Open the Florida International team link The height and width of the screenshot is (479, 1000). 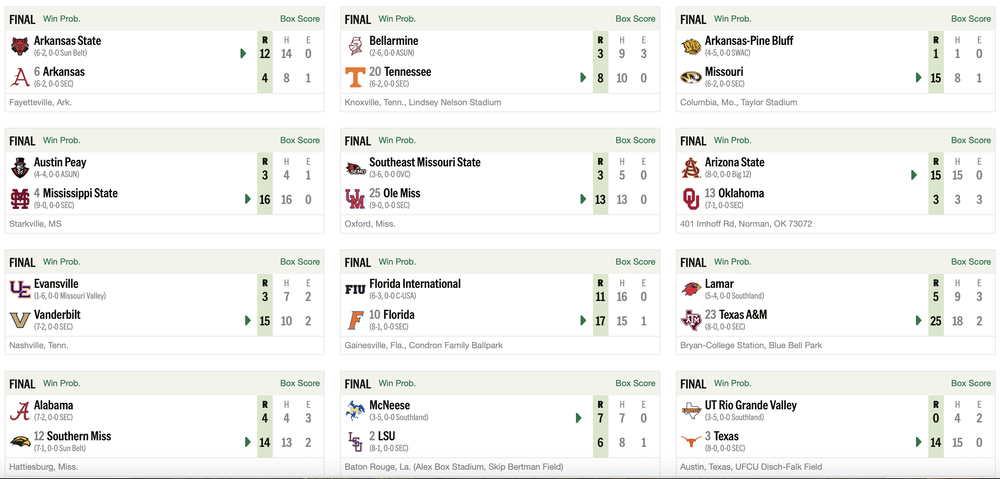click(x=415, y=284)
